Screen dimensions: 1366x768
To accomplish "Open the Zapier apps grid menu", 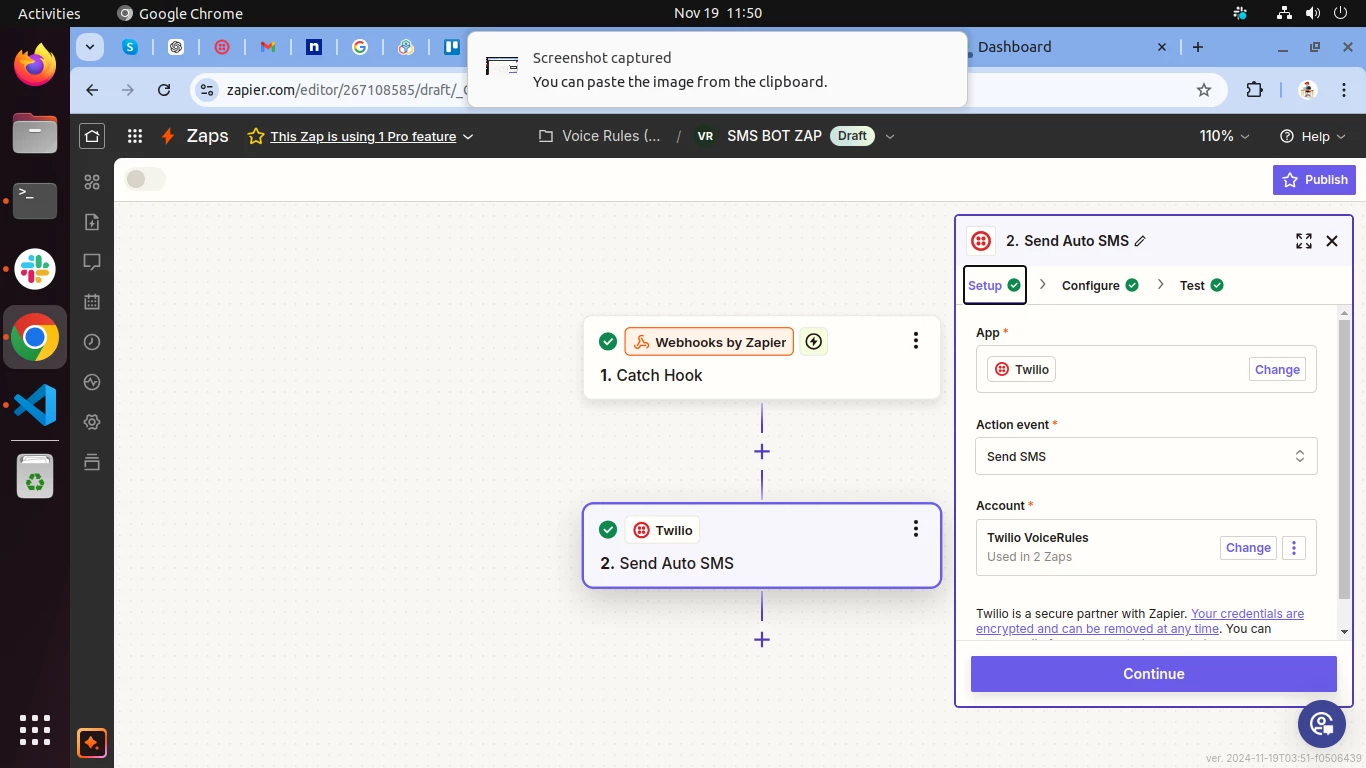I will pos(135,136).
